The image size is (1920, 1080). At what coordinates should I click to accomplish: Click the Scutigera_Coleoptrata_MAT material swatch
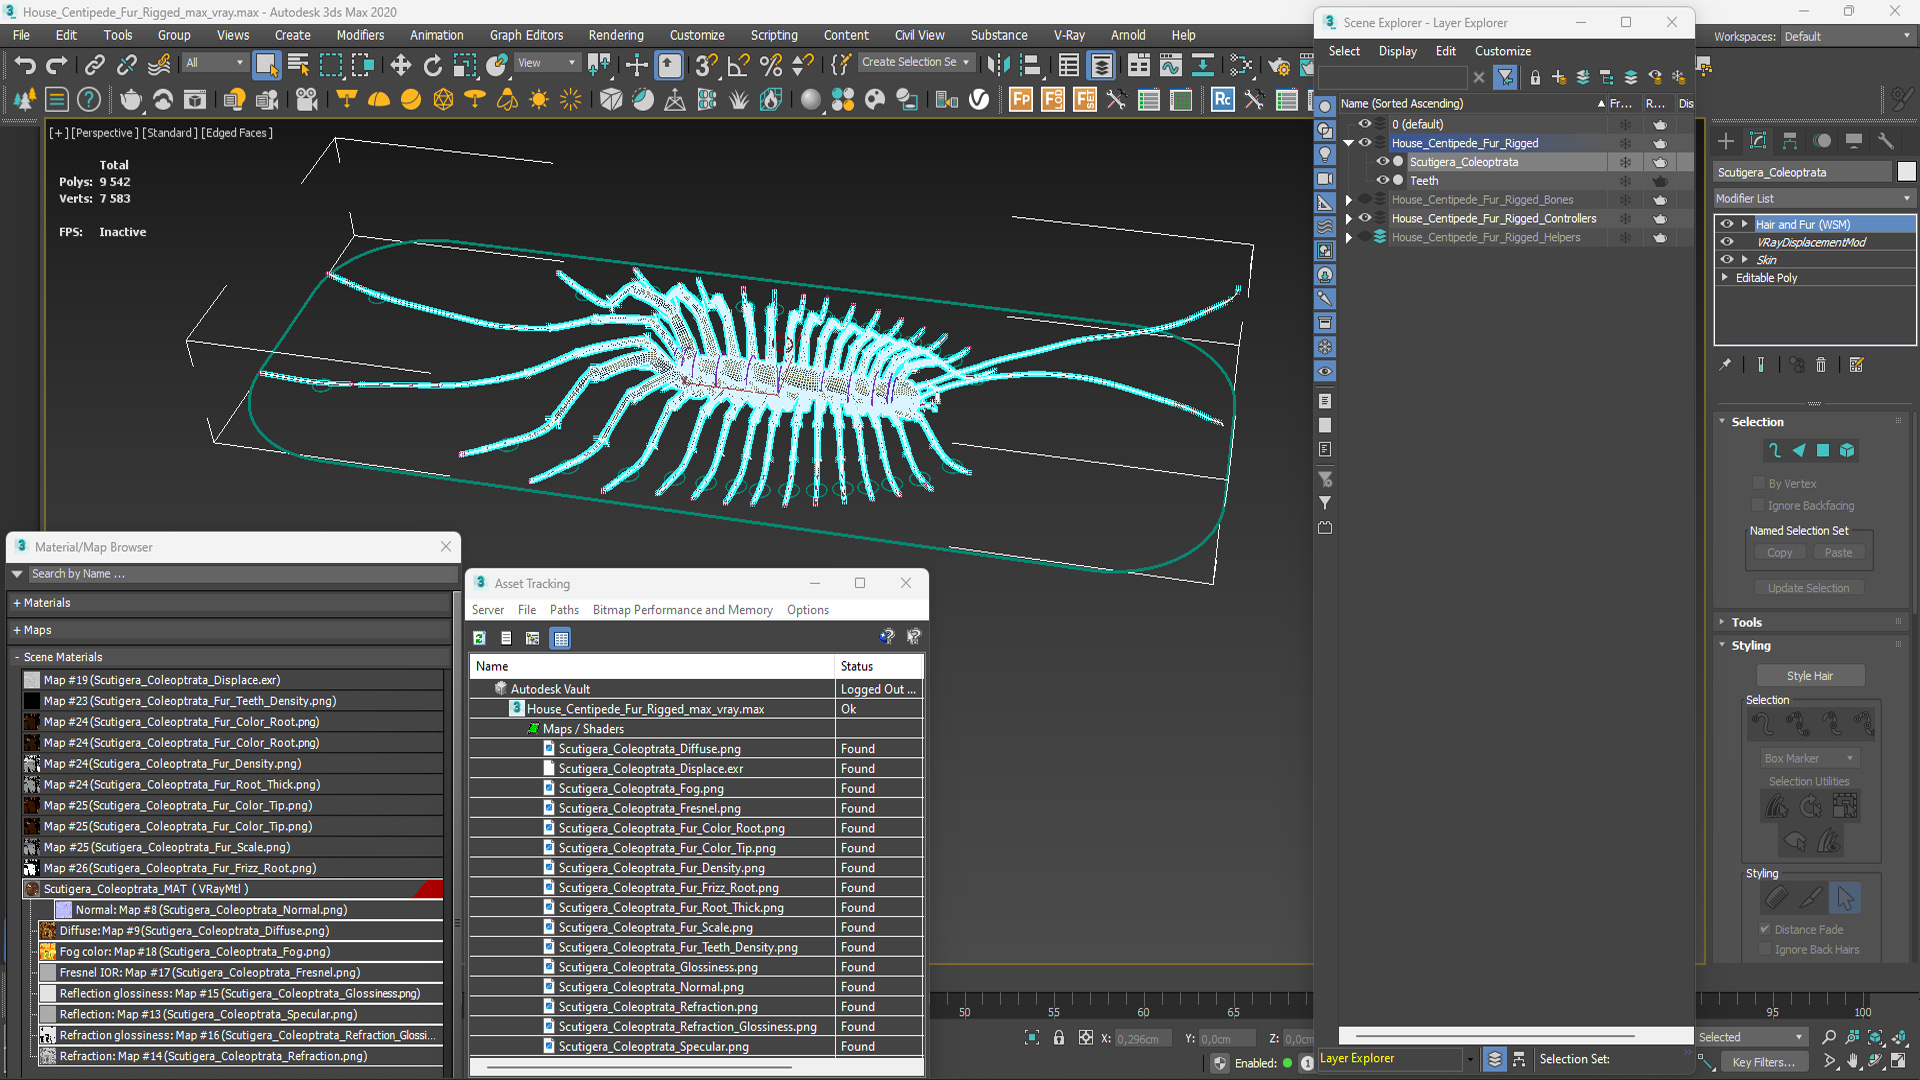[32, 889]
